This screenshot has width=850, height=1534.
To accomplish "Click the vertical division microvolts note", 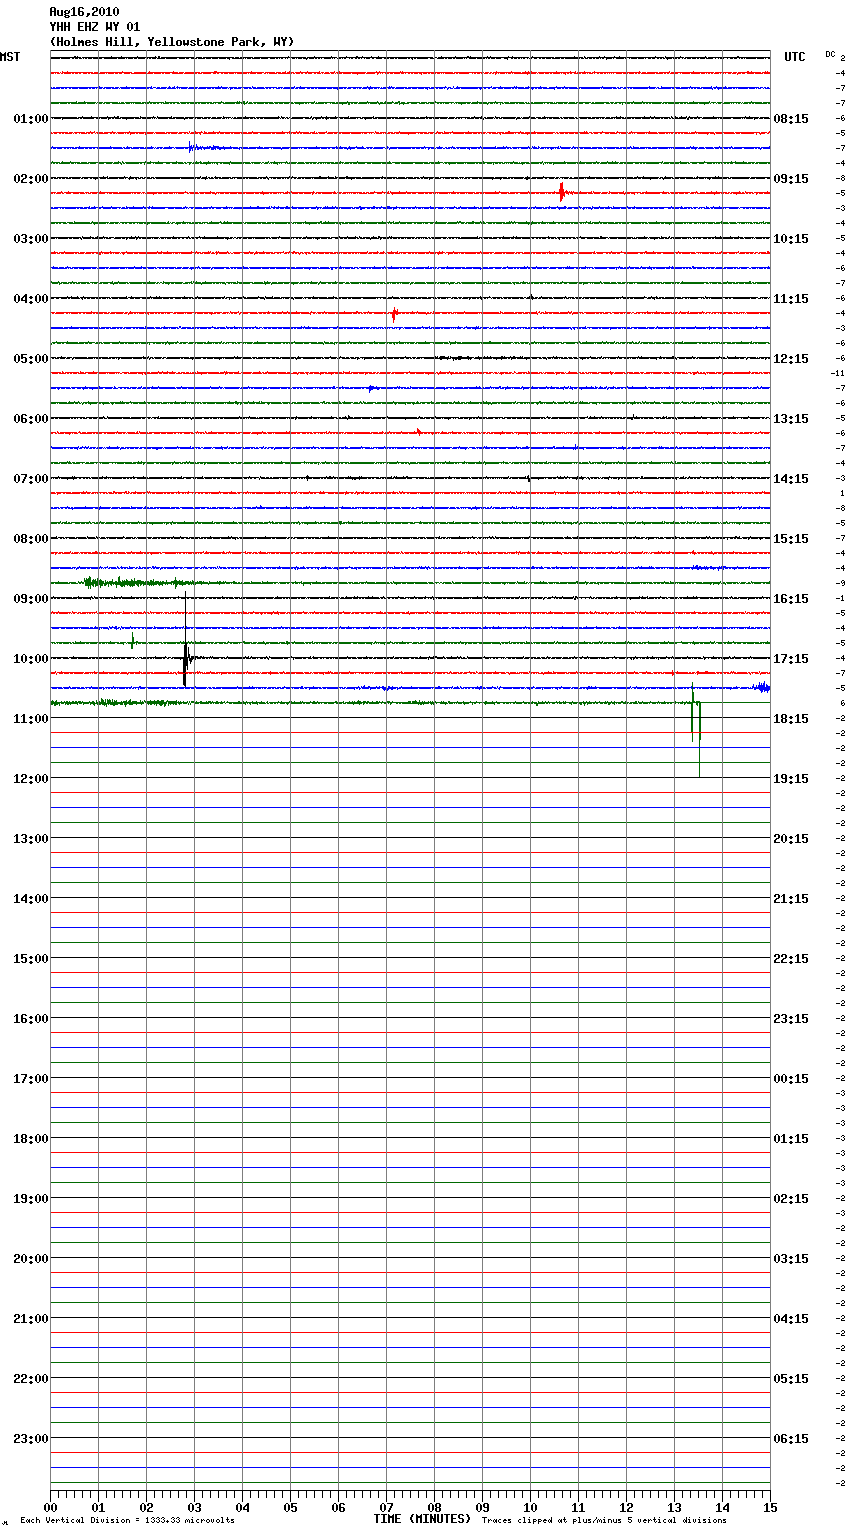I will point(127,1520).
